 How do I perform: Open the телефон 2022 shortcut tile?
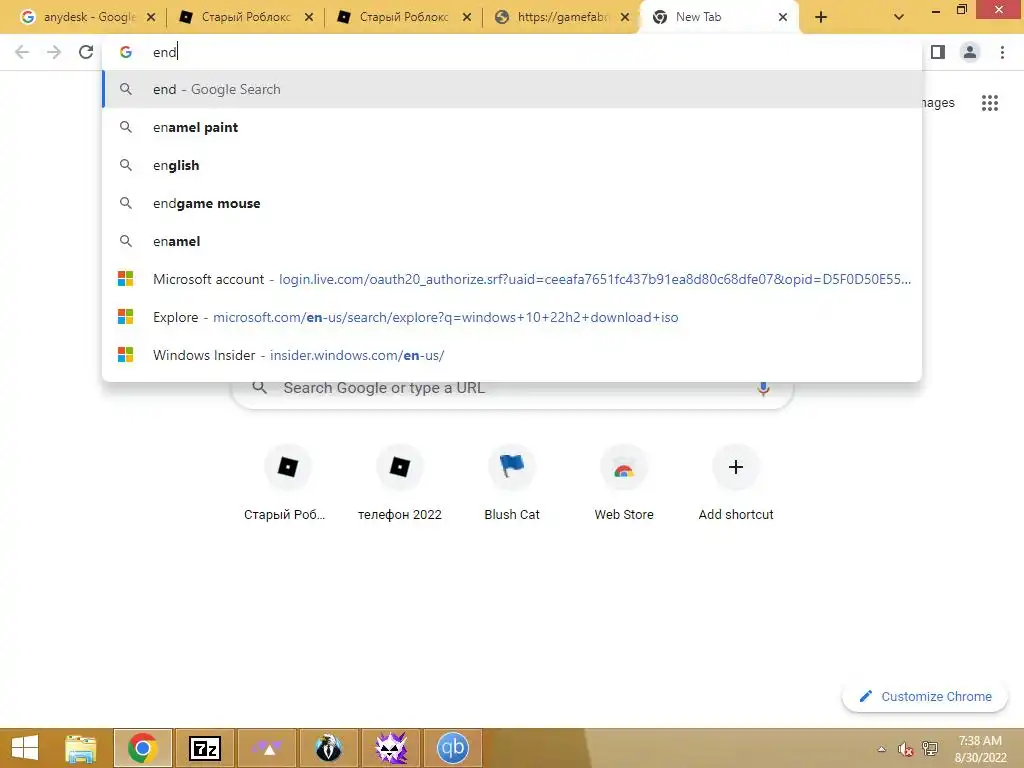400,484
